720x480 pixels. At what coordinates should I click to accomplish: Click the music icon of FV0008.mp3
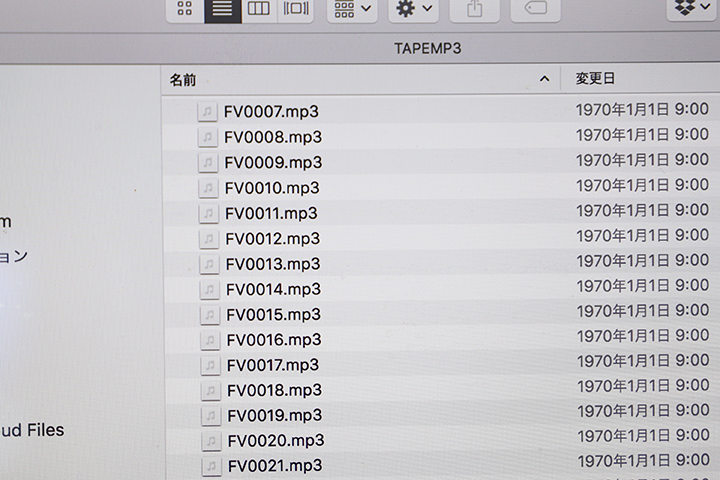tap(208, 137)
